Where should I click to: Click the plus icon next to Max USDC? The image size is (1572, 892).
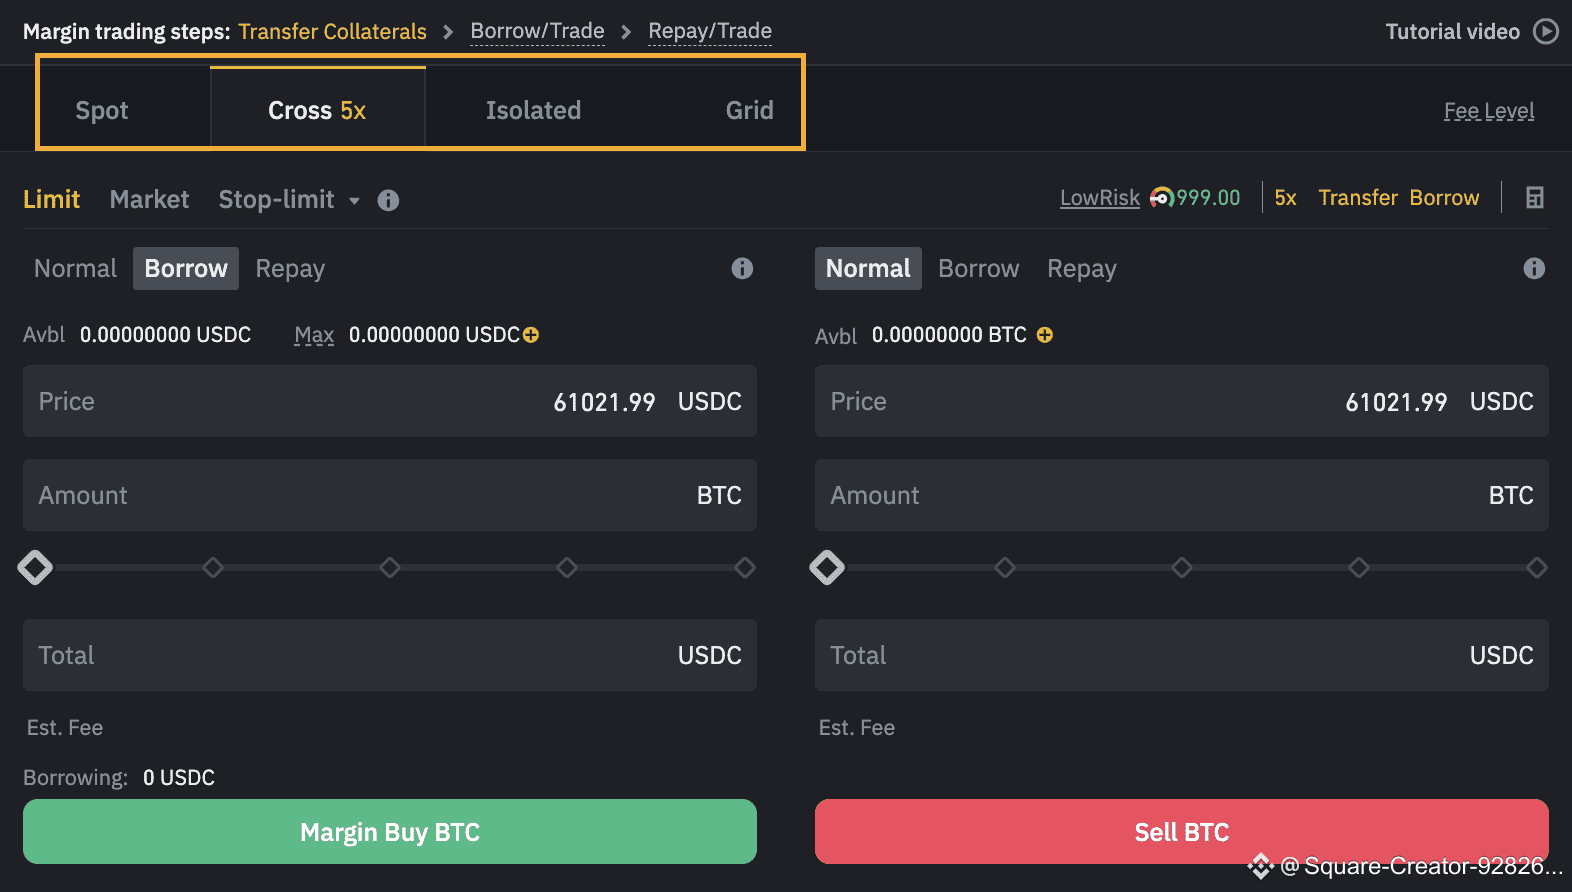(531, 335)
